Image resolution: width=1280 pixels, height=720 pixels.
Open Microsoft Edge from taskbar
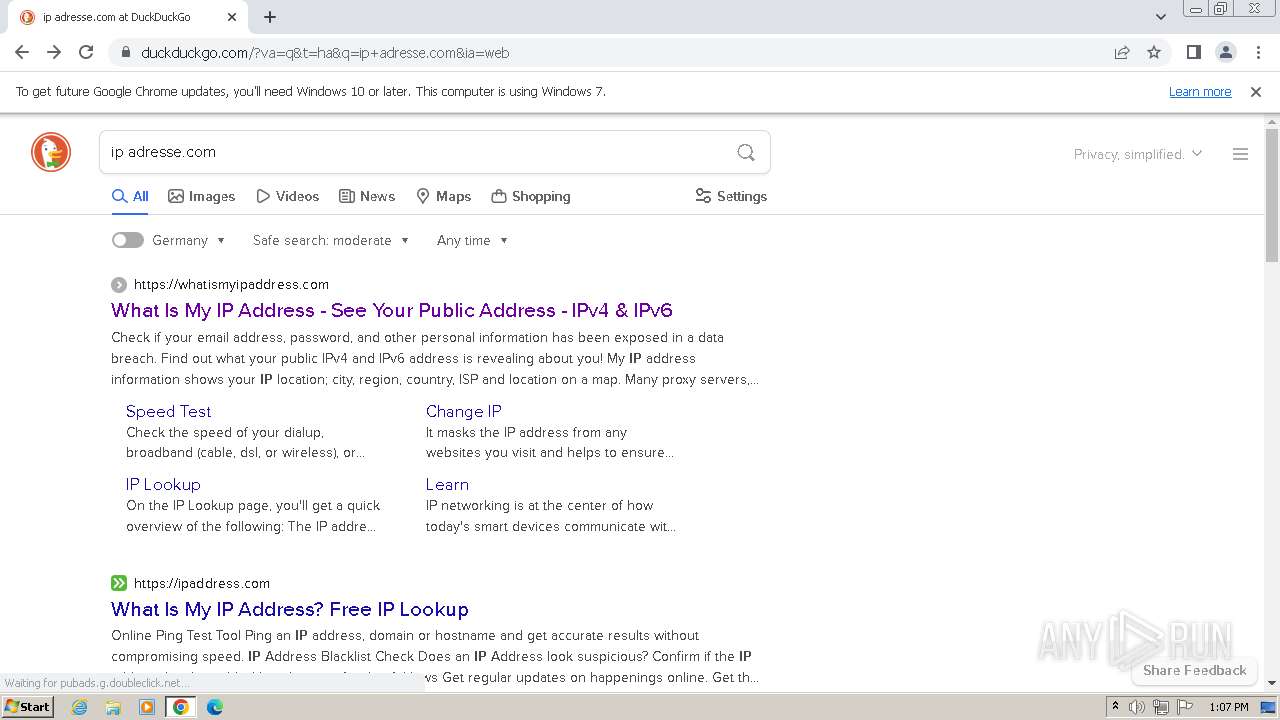[x=215, y=707]
